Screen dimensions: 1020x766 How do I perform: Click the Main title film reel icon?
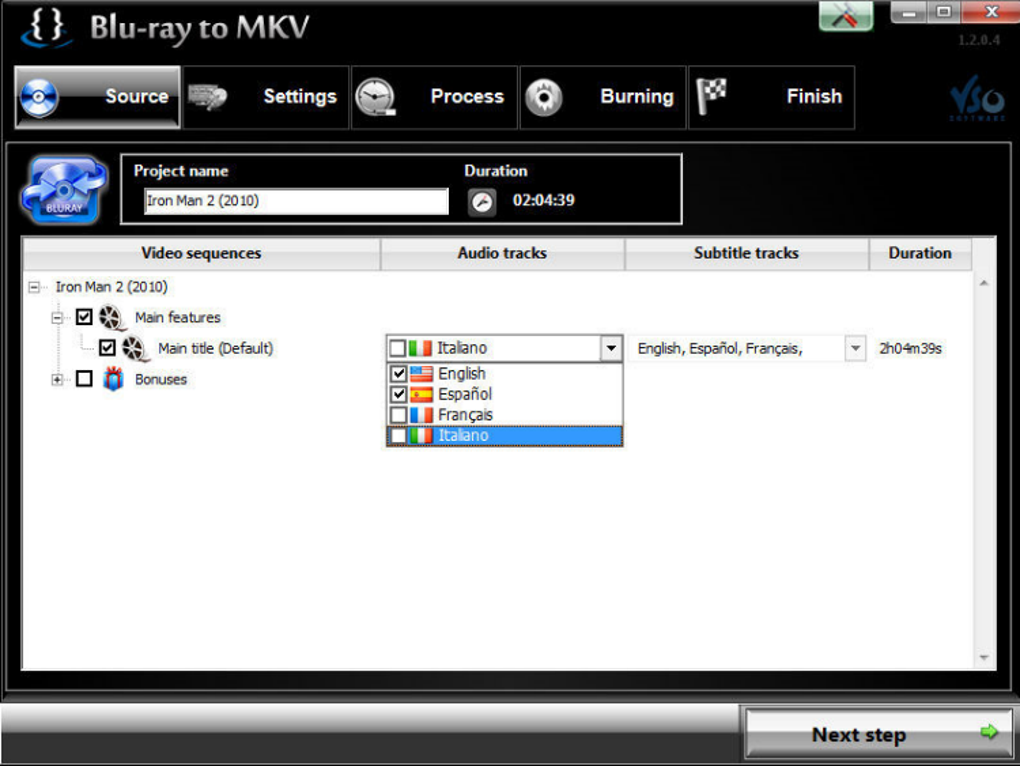click(135, 349)
